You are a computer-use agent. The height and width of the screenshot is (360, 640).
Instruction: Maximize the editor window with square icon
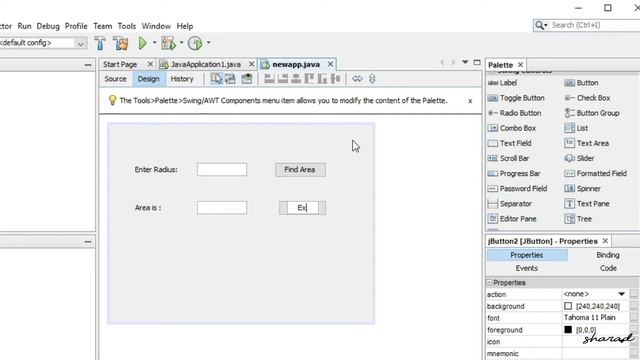click(x=477, y=62)
